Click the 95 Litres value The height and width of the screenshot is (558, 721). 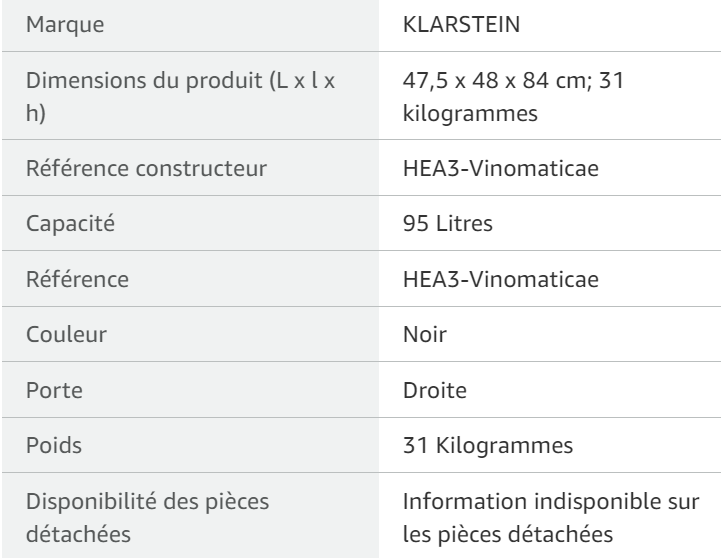tap(447, 223)
